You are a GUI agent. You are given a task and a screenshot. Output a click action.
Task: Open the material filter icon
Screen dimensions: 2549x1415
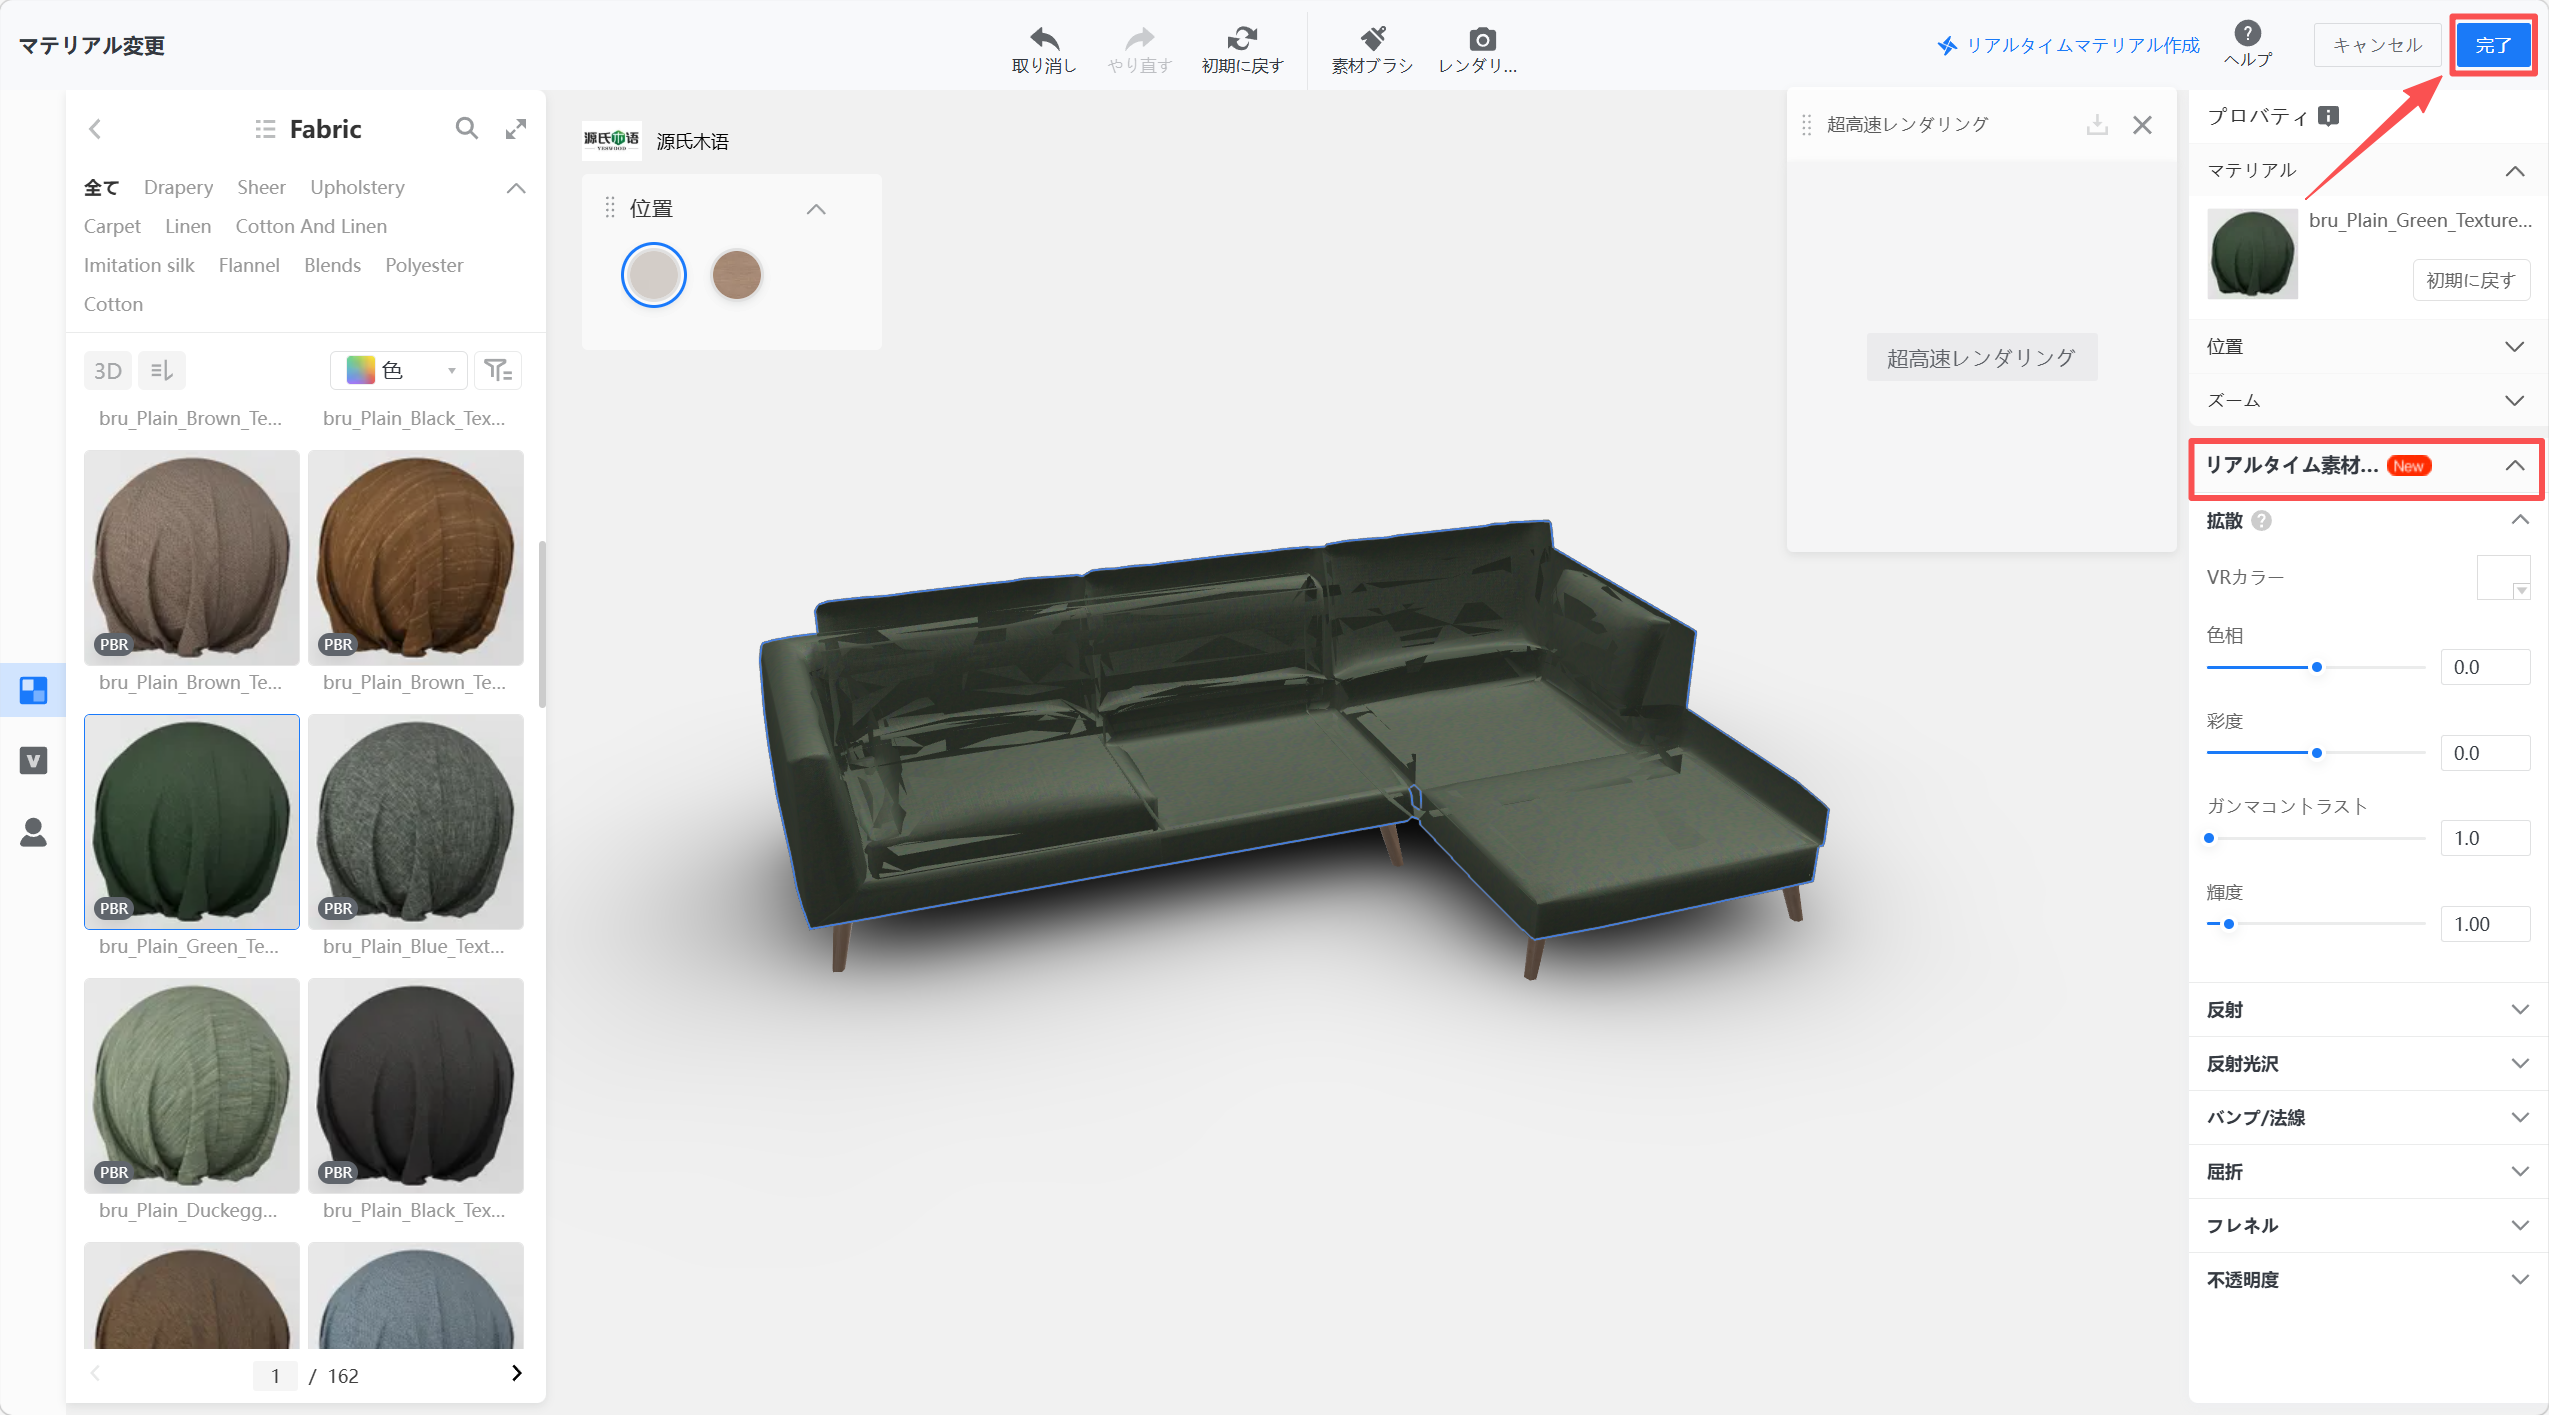pyautogui.click(x=498, y=371)
